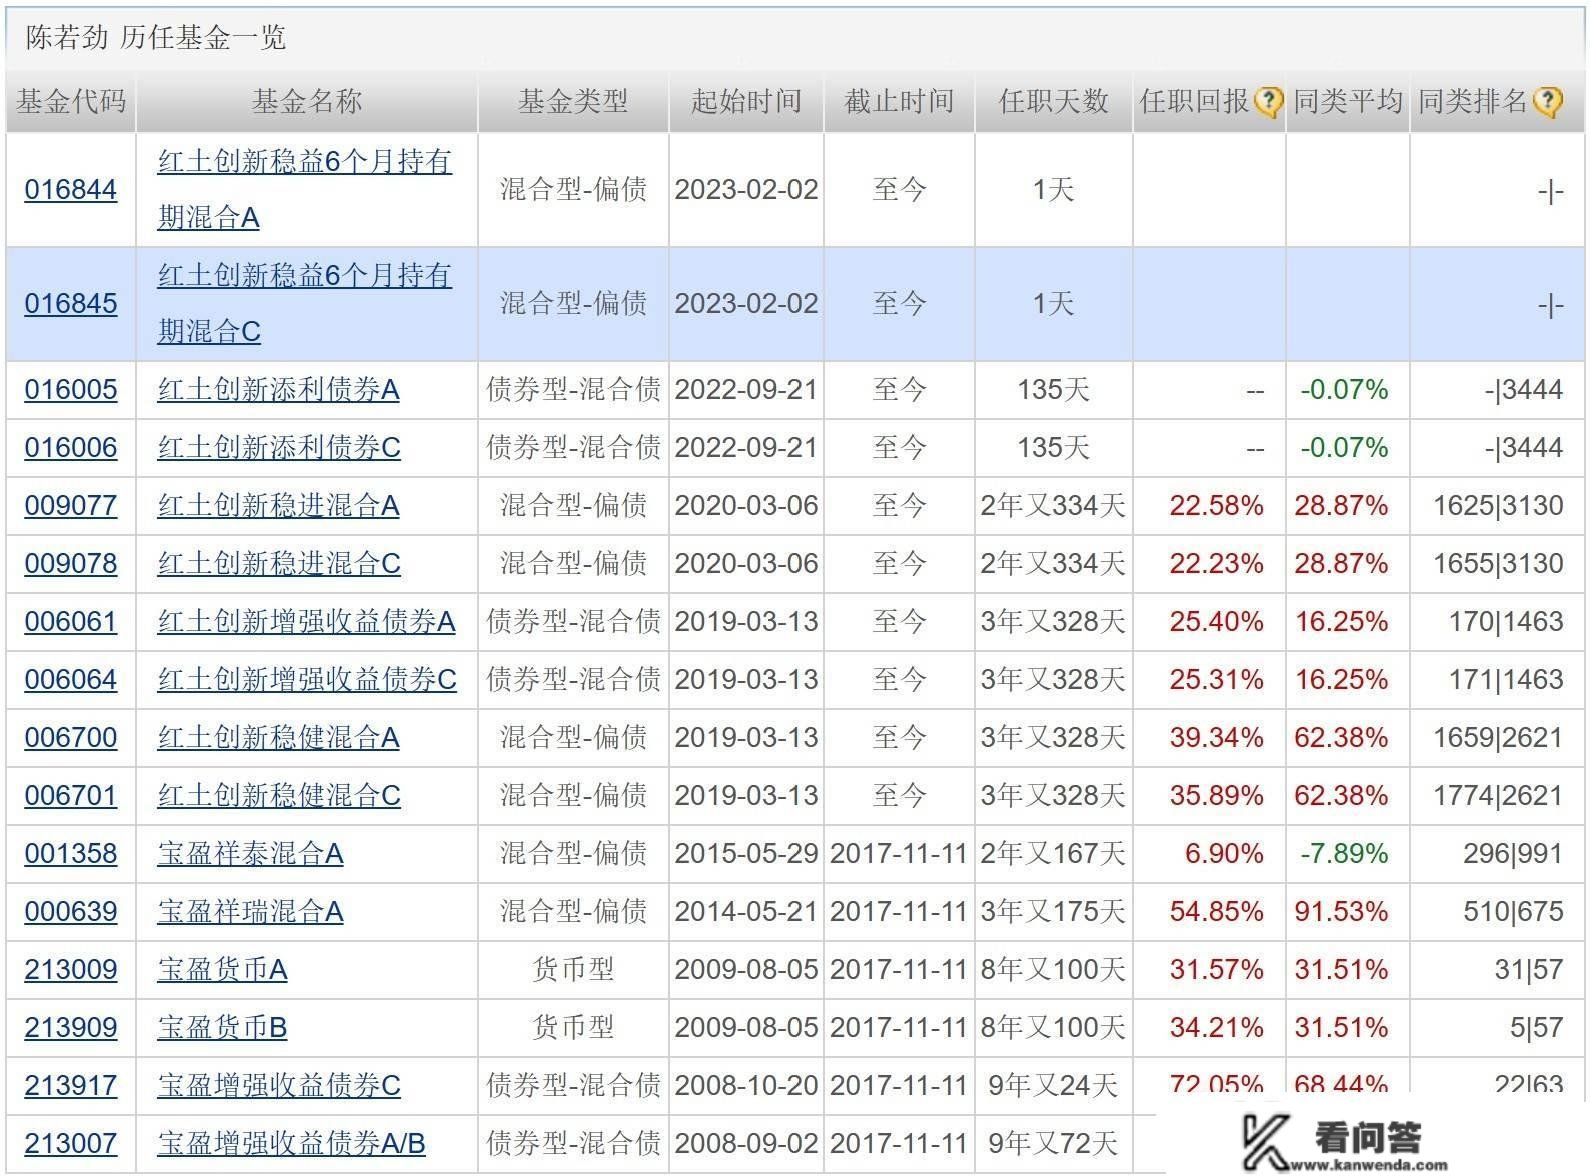The height and width of the screenshot is (1176, 1590).
Task: Open 红土创新稳进混合A fund link
Action: (x=278, y=506)
